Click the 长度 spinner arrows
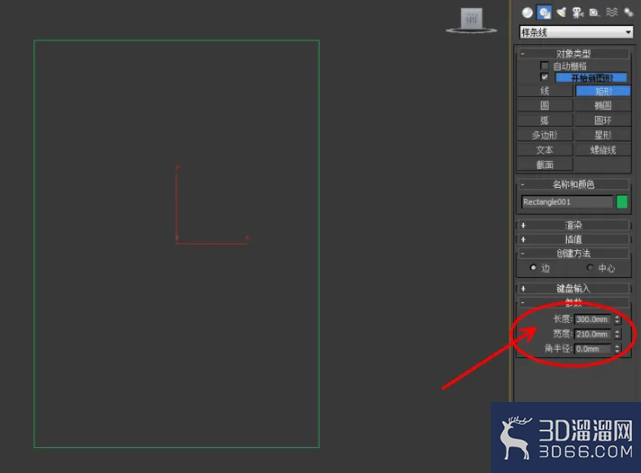The image size is (641, 473). (617, 319)
